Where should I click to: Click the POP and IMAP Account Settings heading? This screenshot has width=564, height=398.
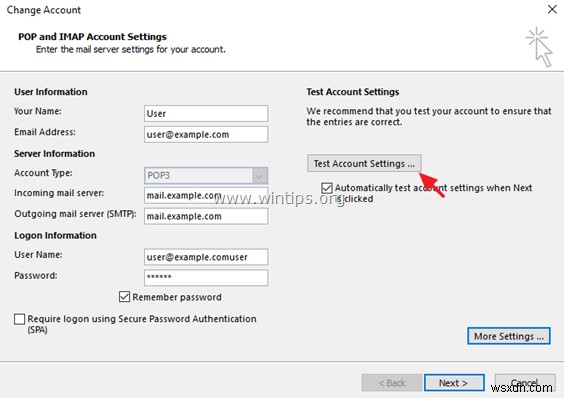[x=92, y=37]
